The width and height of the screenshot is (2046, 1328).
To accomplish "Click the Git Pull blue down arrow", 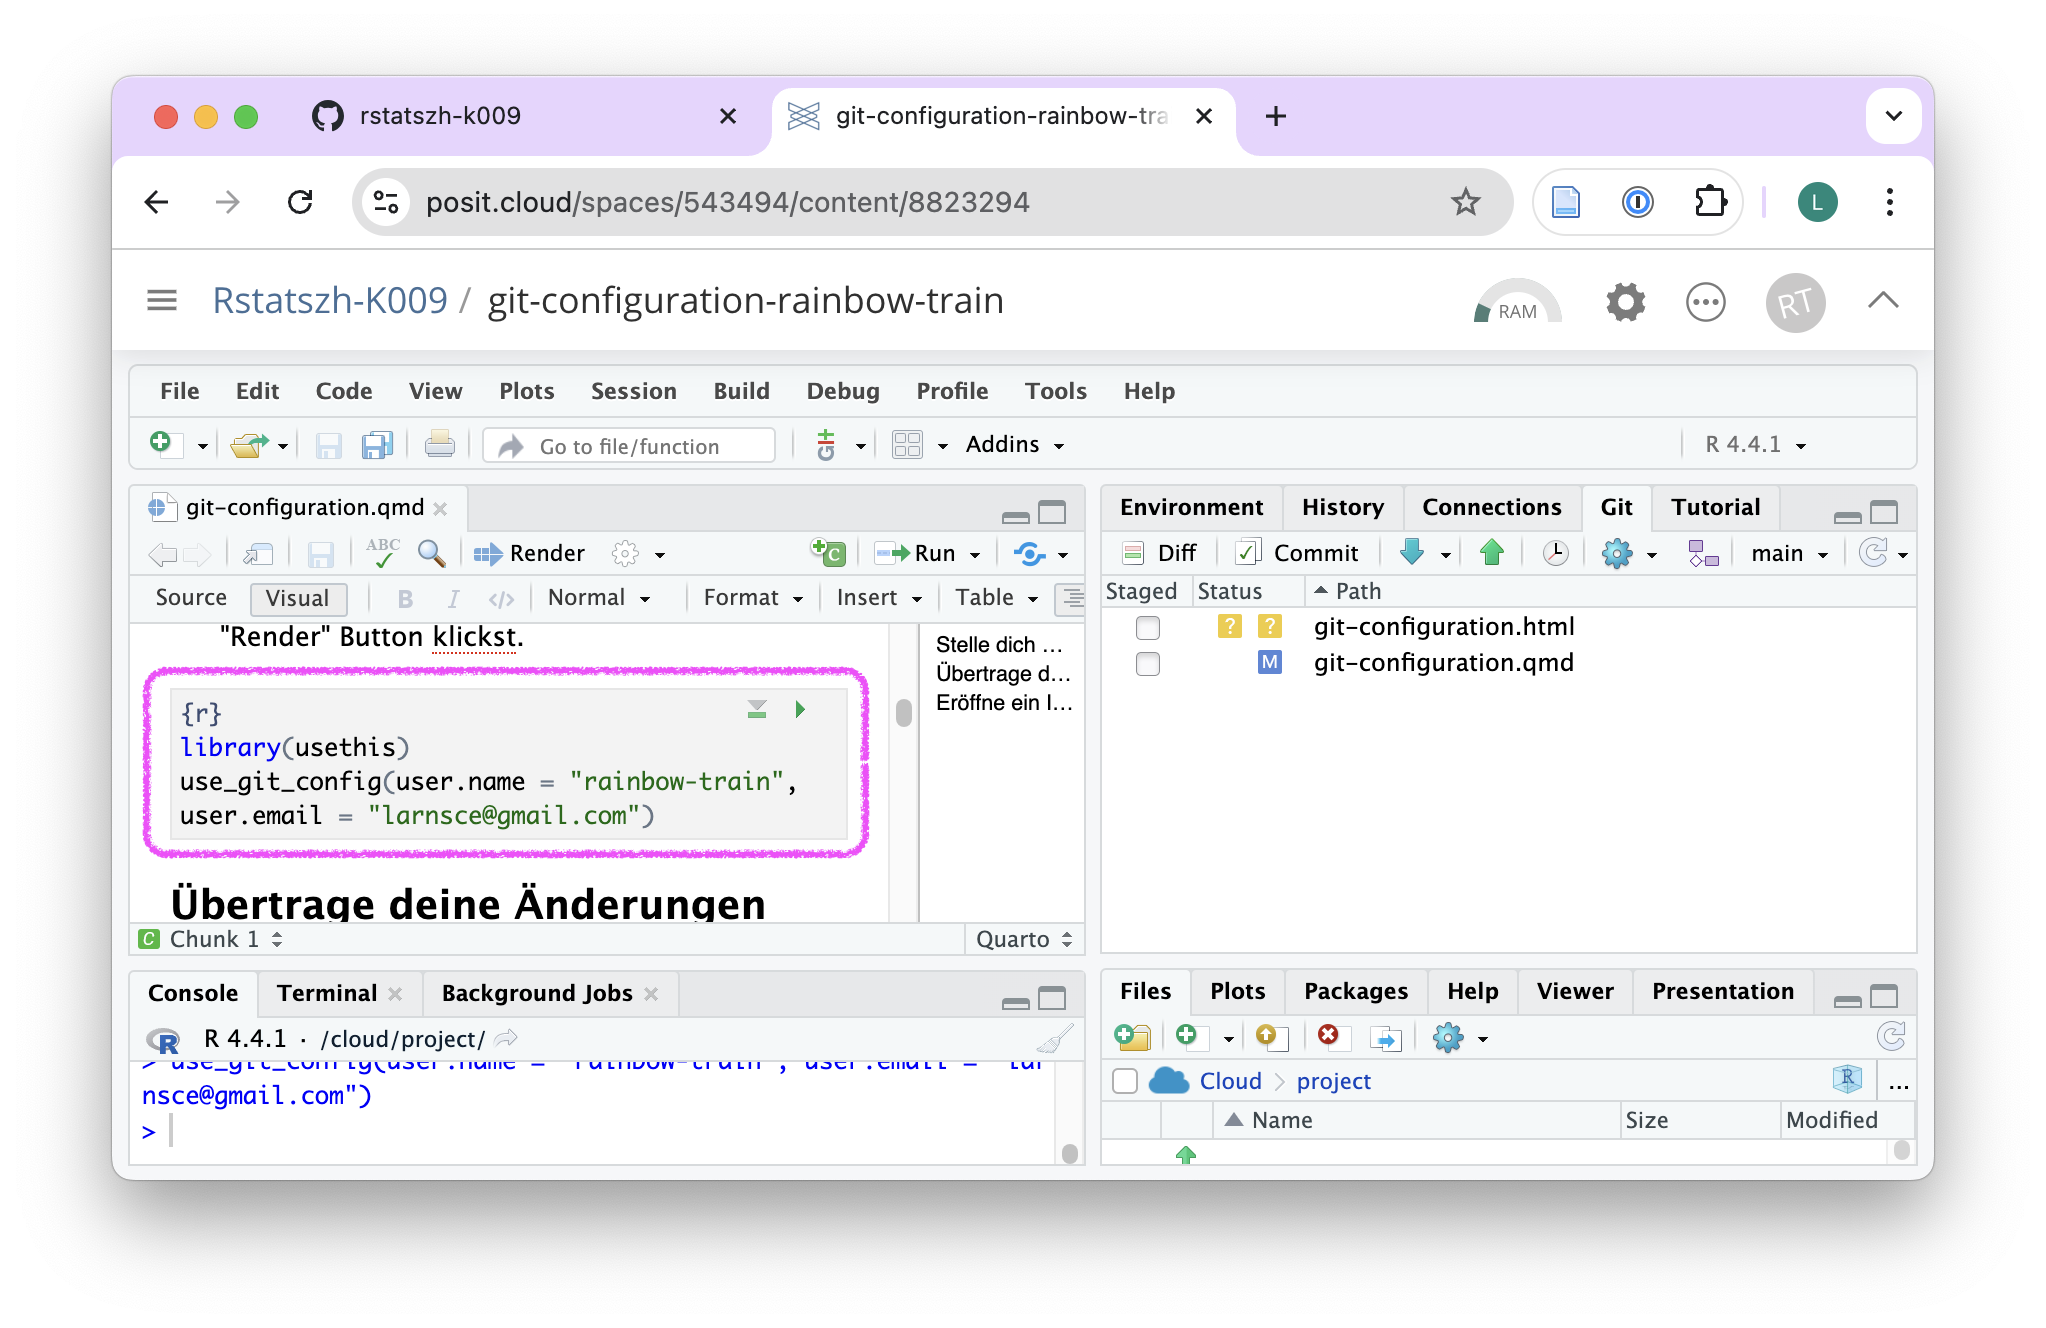I will tap(1412, 552).
